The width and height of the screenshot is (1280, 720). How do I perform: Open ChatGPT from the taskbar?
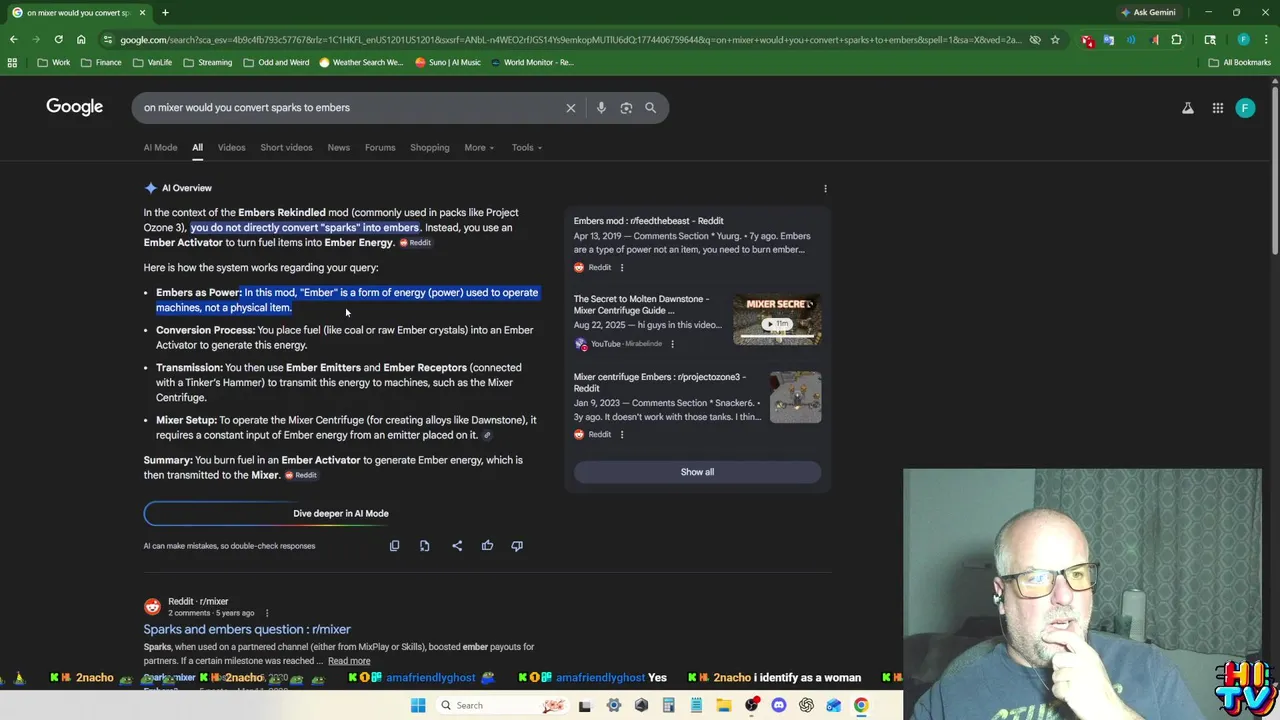[806, 705]
